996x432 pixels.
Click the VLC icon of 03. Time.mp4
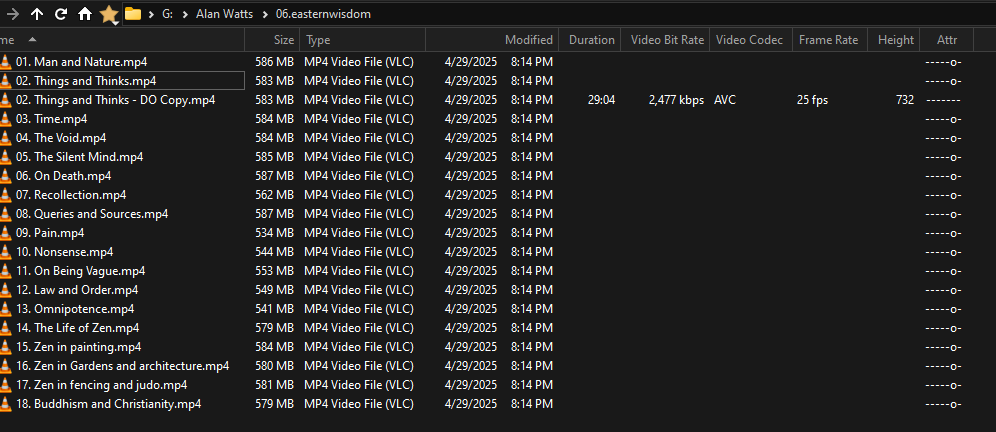(6, 119)
